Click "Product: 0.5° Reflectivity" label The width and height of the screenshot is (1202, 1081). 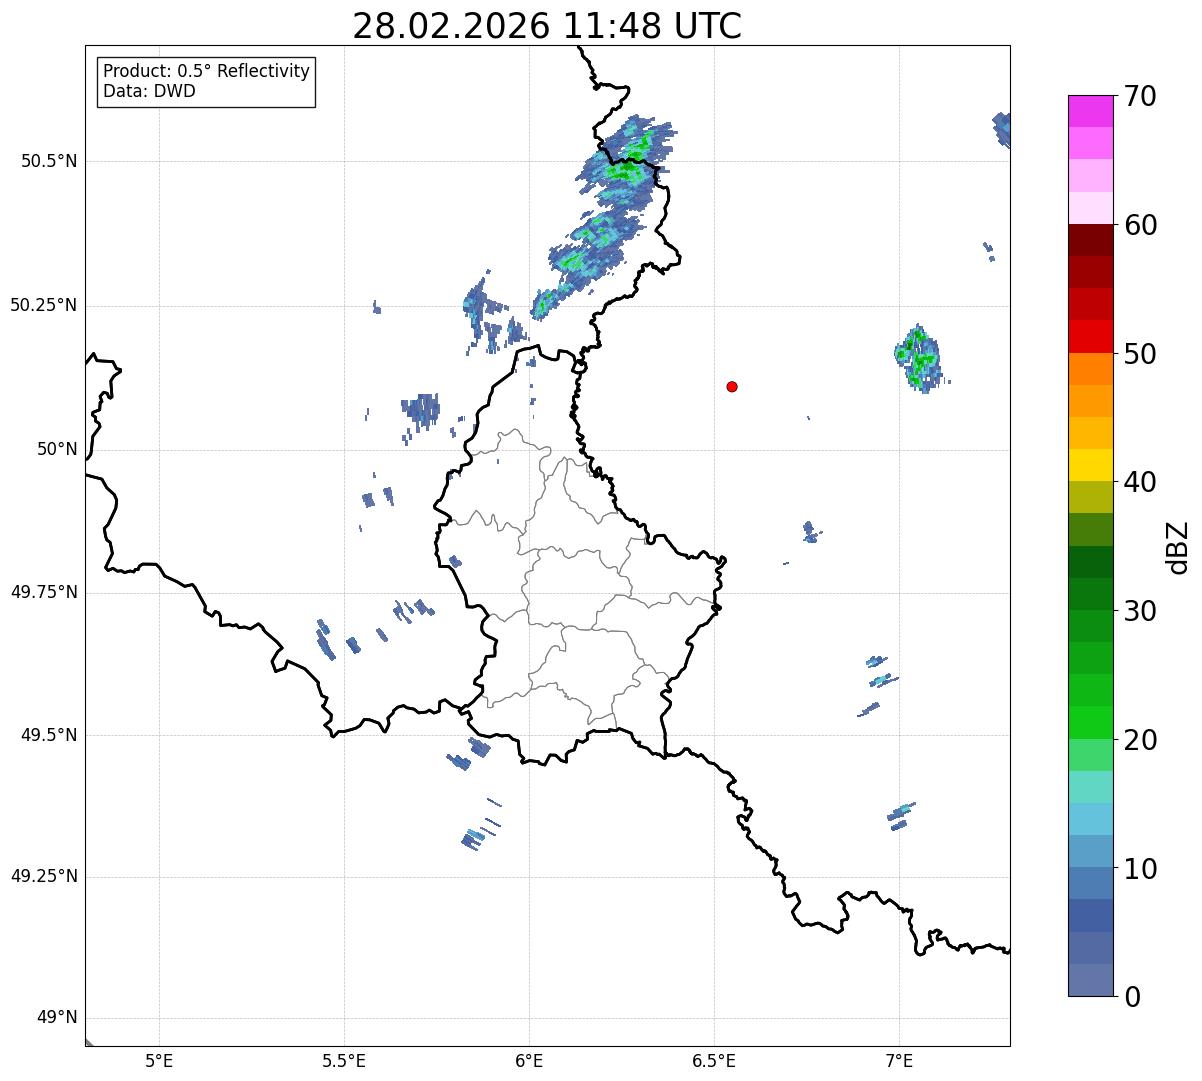pos(206,72)
